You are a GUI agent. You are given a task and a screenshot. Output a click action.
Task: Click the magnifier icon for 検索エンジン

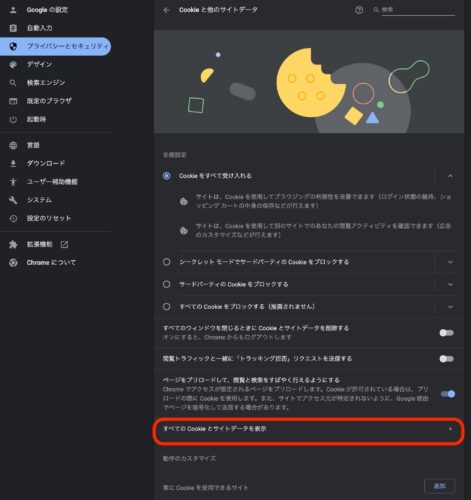click(13, 83)
